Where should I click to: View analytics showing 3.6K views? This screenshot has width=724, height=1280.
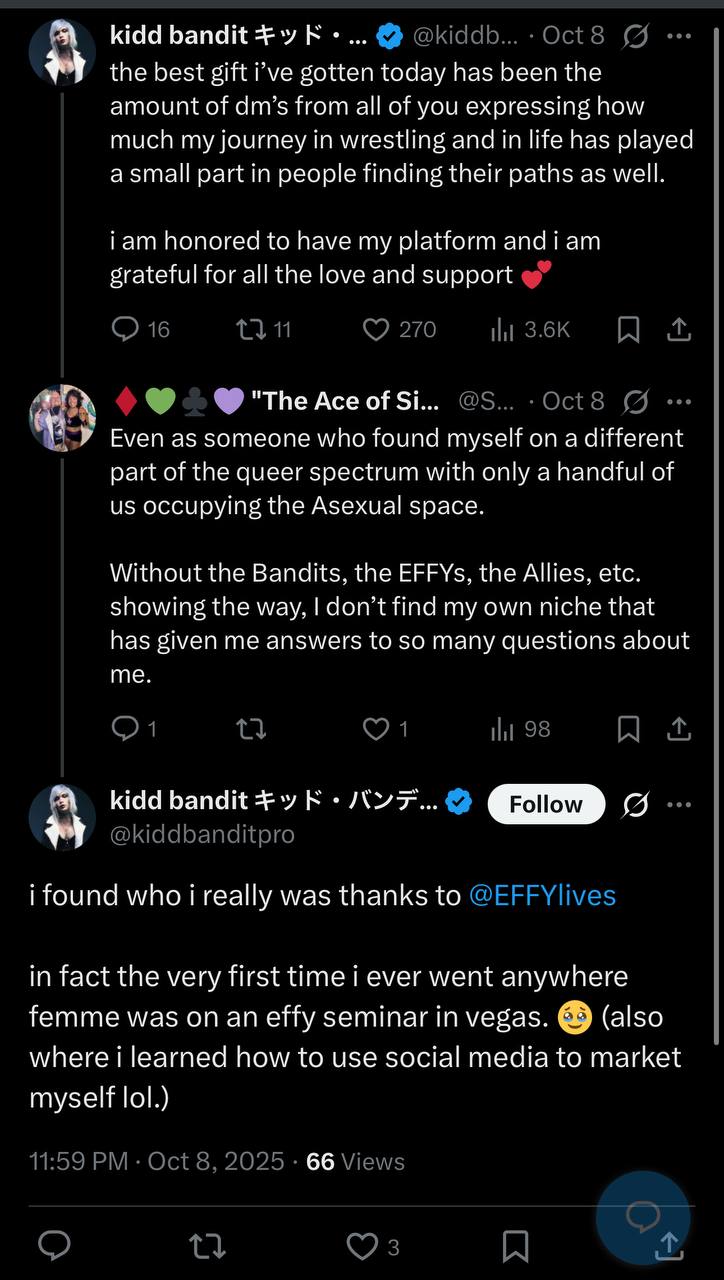coord(502,329)
